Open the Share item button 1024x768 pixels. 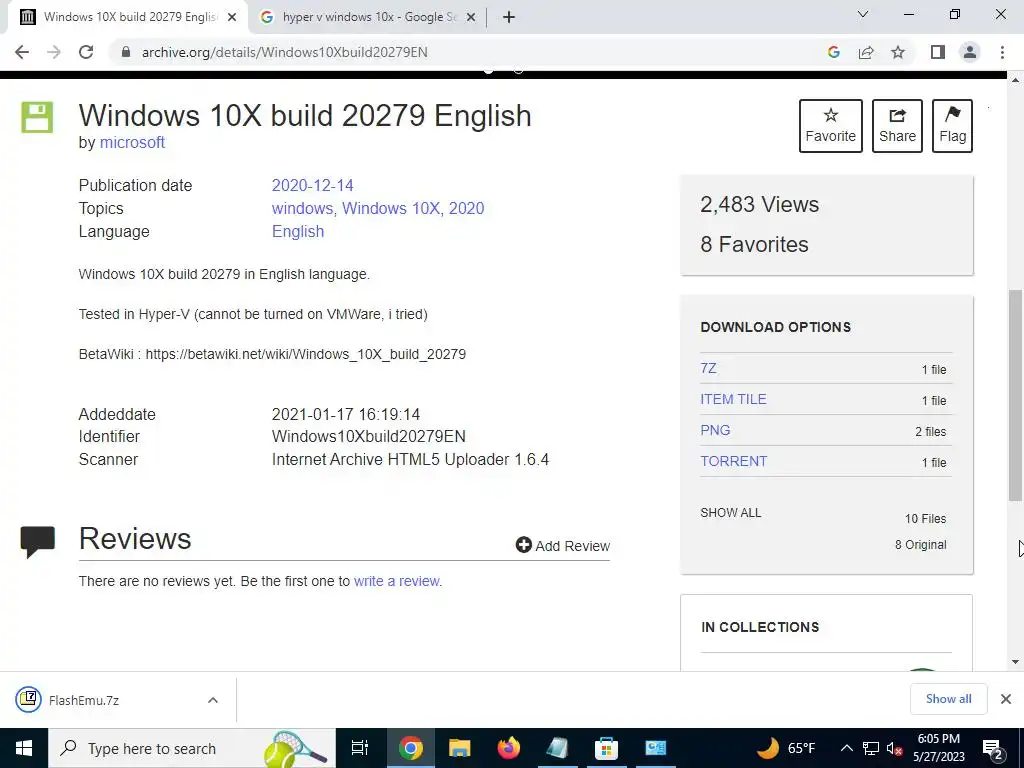(x=897, y=126)
